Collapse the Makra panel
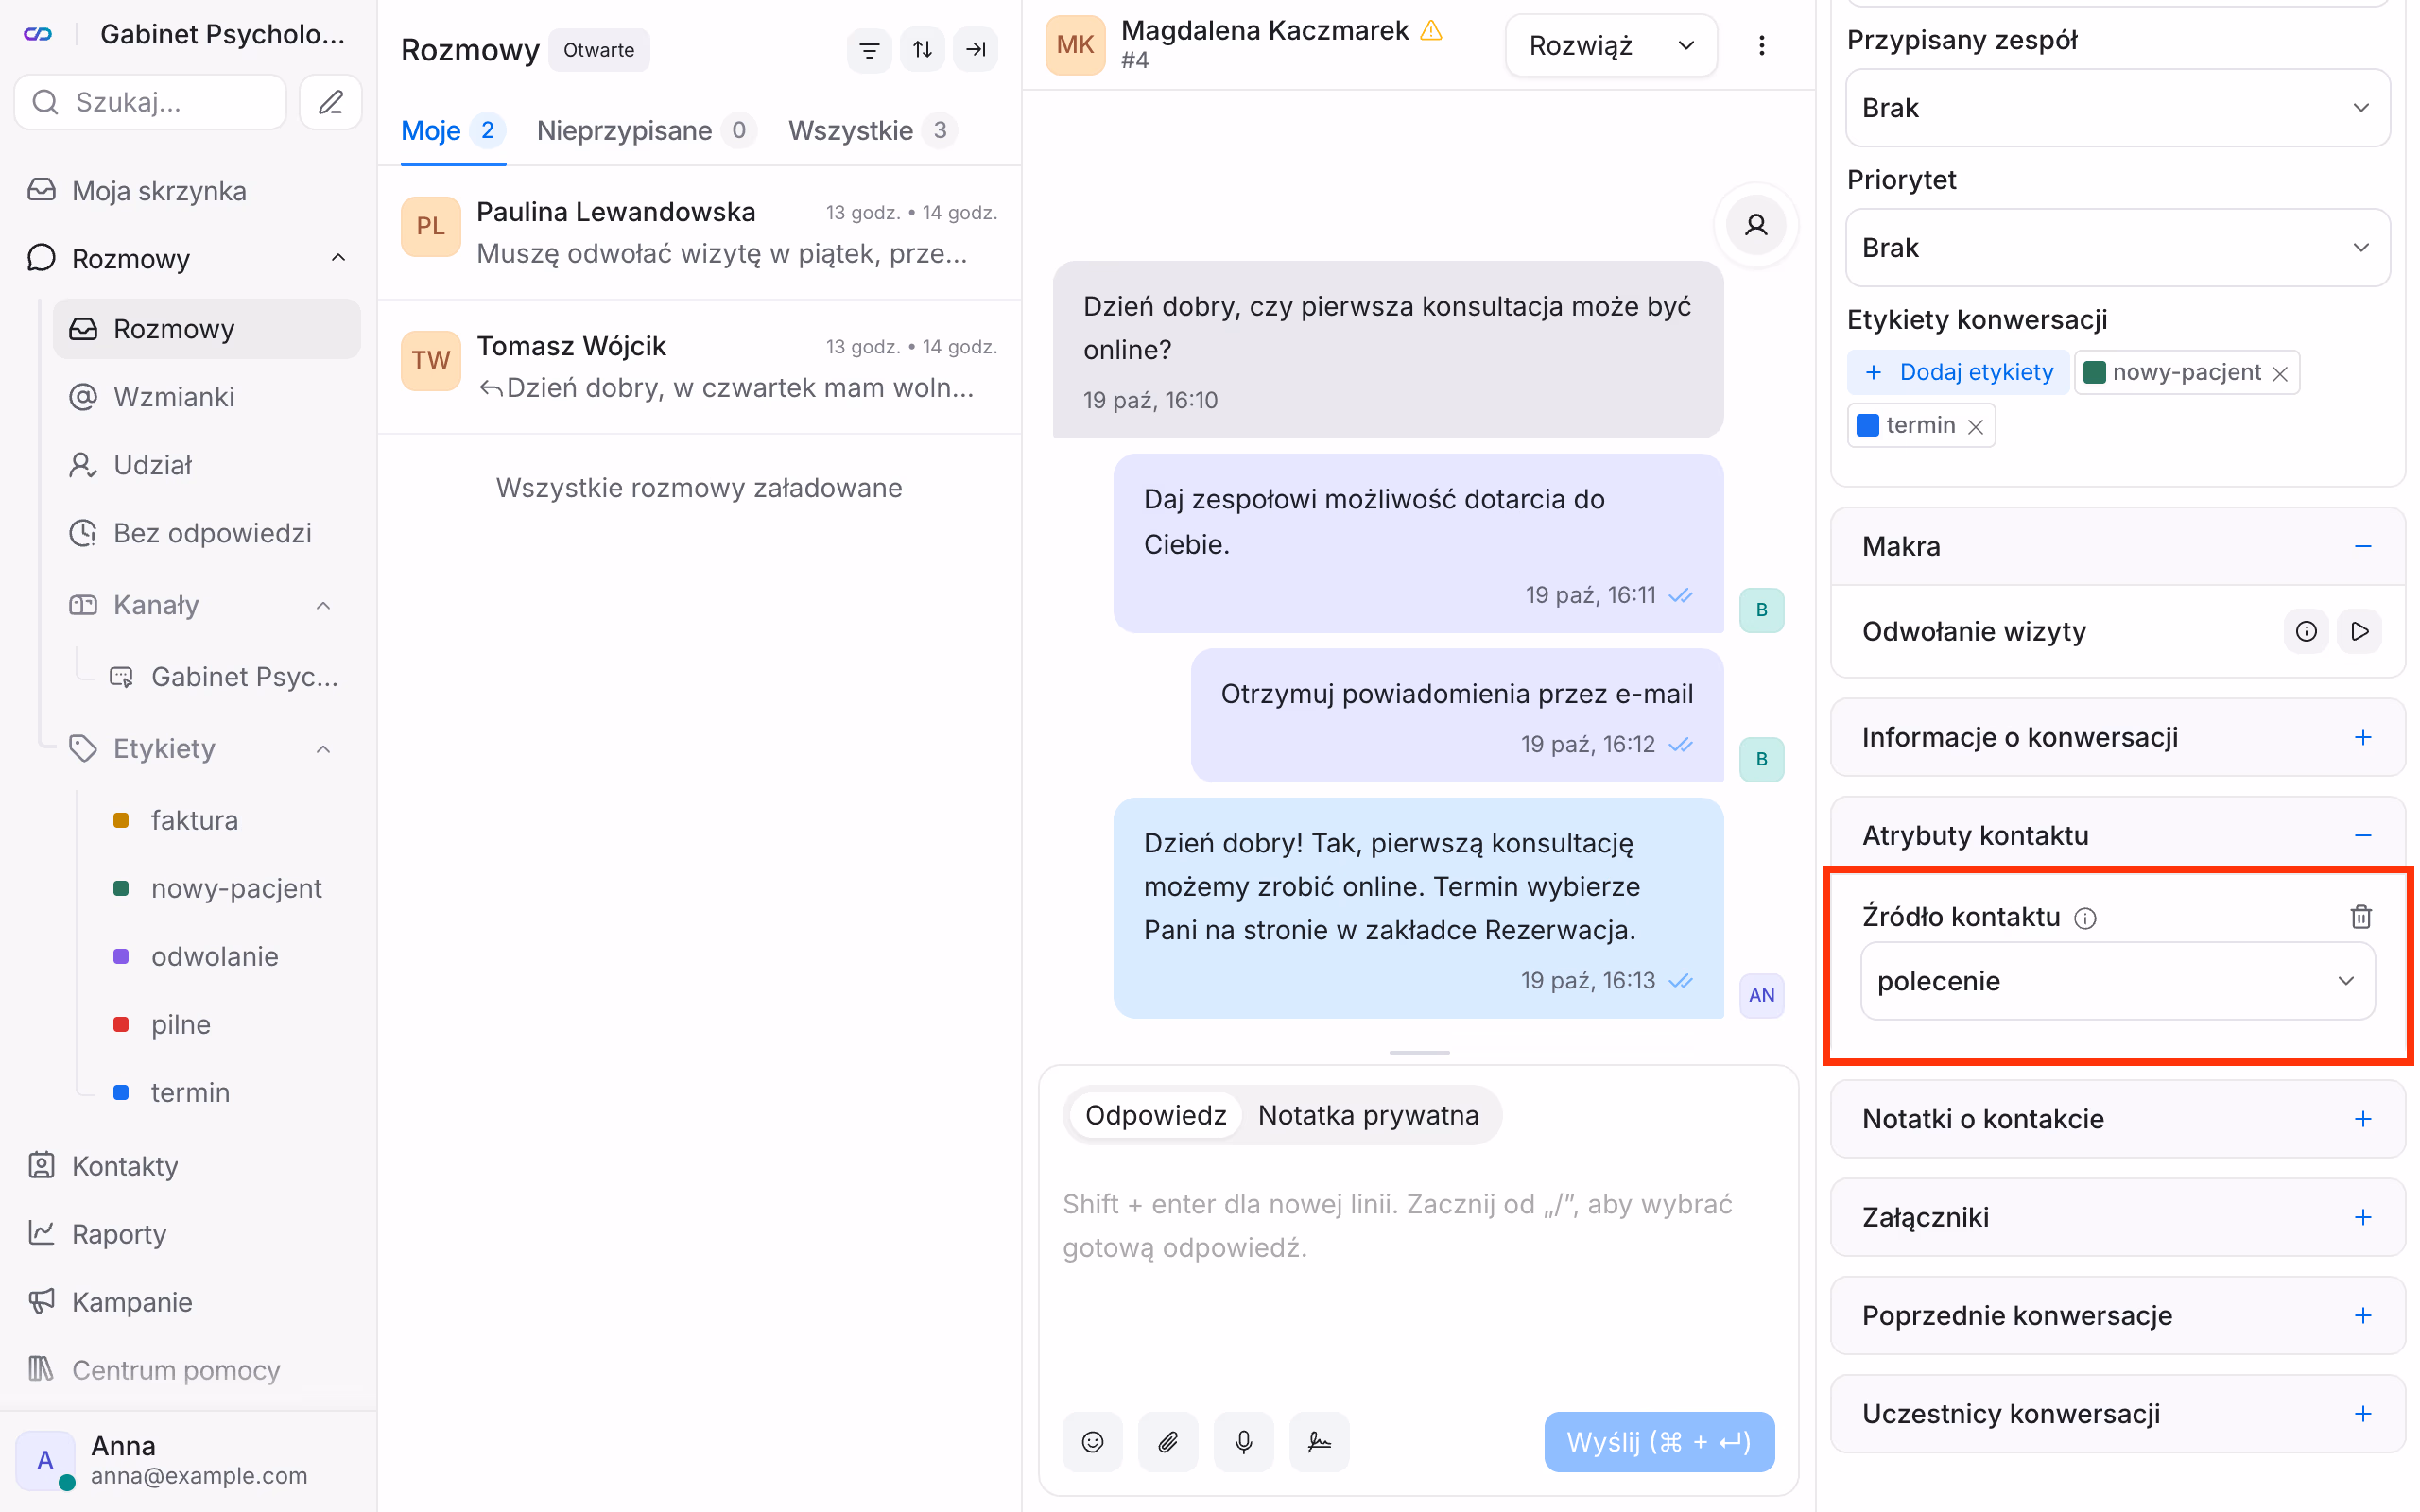The height and width of the screenshot is (1512, 2420). (x=2362, y=546)
